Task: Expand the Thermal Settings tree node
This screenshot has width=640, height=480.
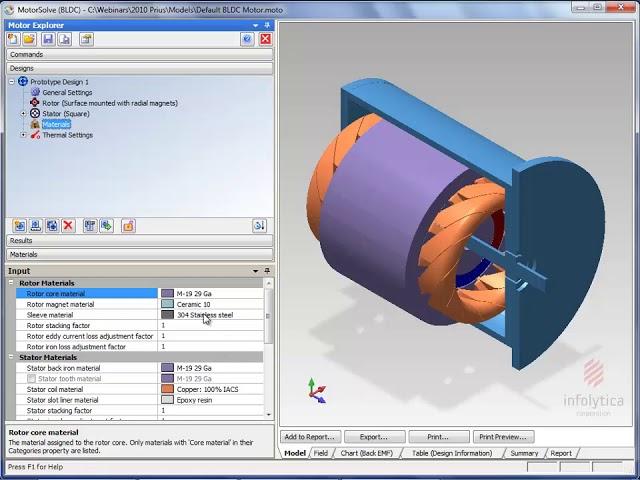Action: pos(24,135)
